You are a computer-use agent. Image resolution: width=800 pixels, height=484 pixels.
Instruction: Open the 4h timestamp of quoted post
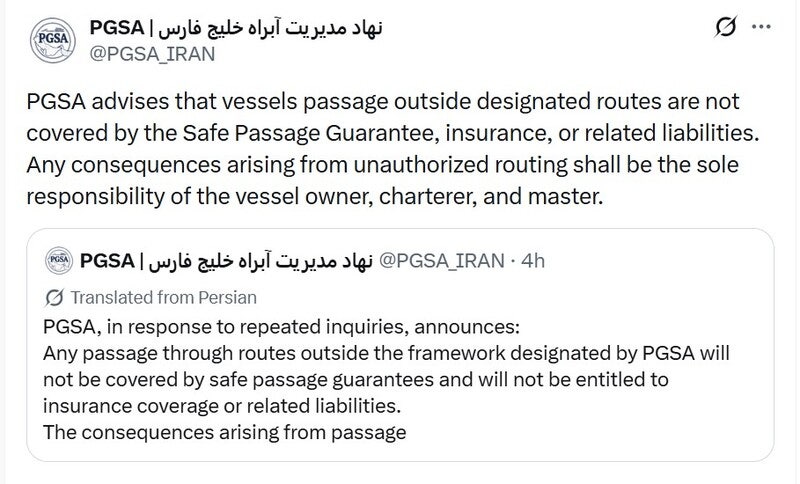pyautogui.click(x=533, y=261)
